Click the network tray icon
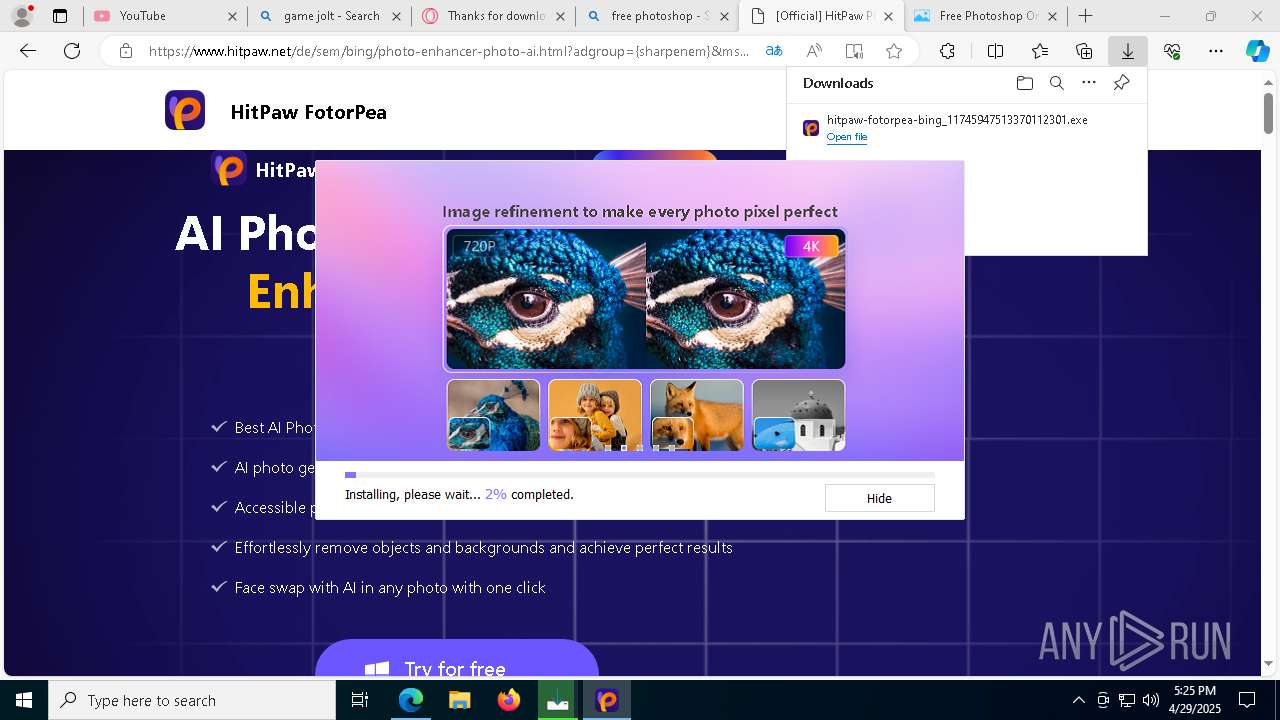The image size is (1280, 720). pyautogui.click(x=1127, y=700)
